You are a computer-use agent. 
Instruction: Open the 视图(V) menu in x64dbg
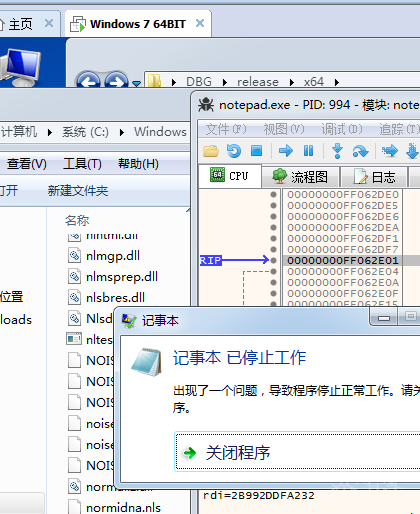tap(284, 129)
